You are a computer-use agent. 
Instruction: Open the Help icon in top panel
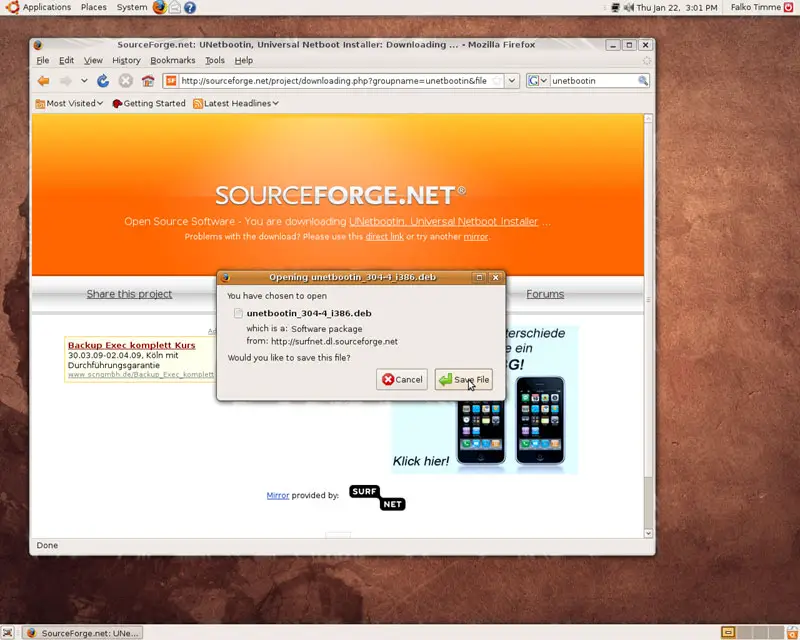tap(190, 8)
